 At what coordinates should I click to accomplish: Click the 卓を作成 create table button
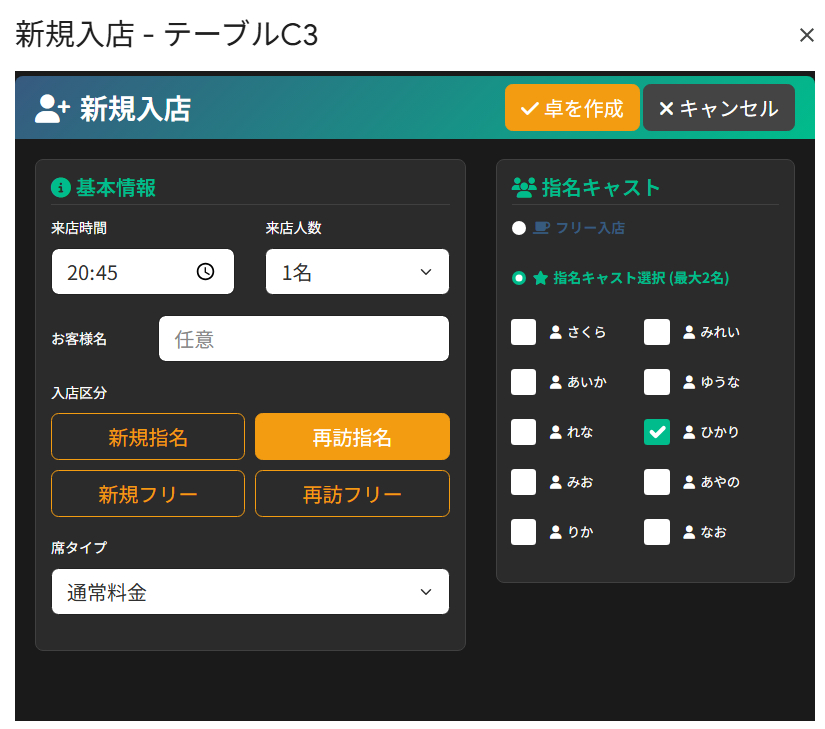(x=572, y=108)
